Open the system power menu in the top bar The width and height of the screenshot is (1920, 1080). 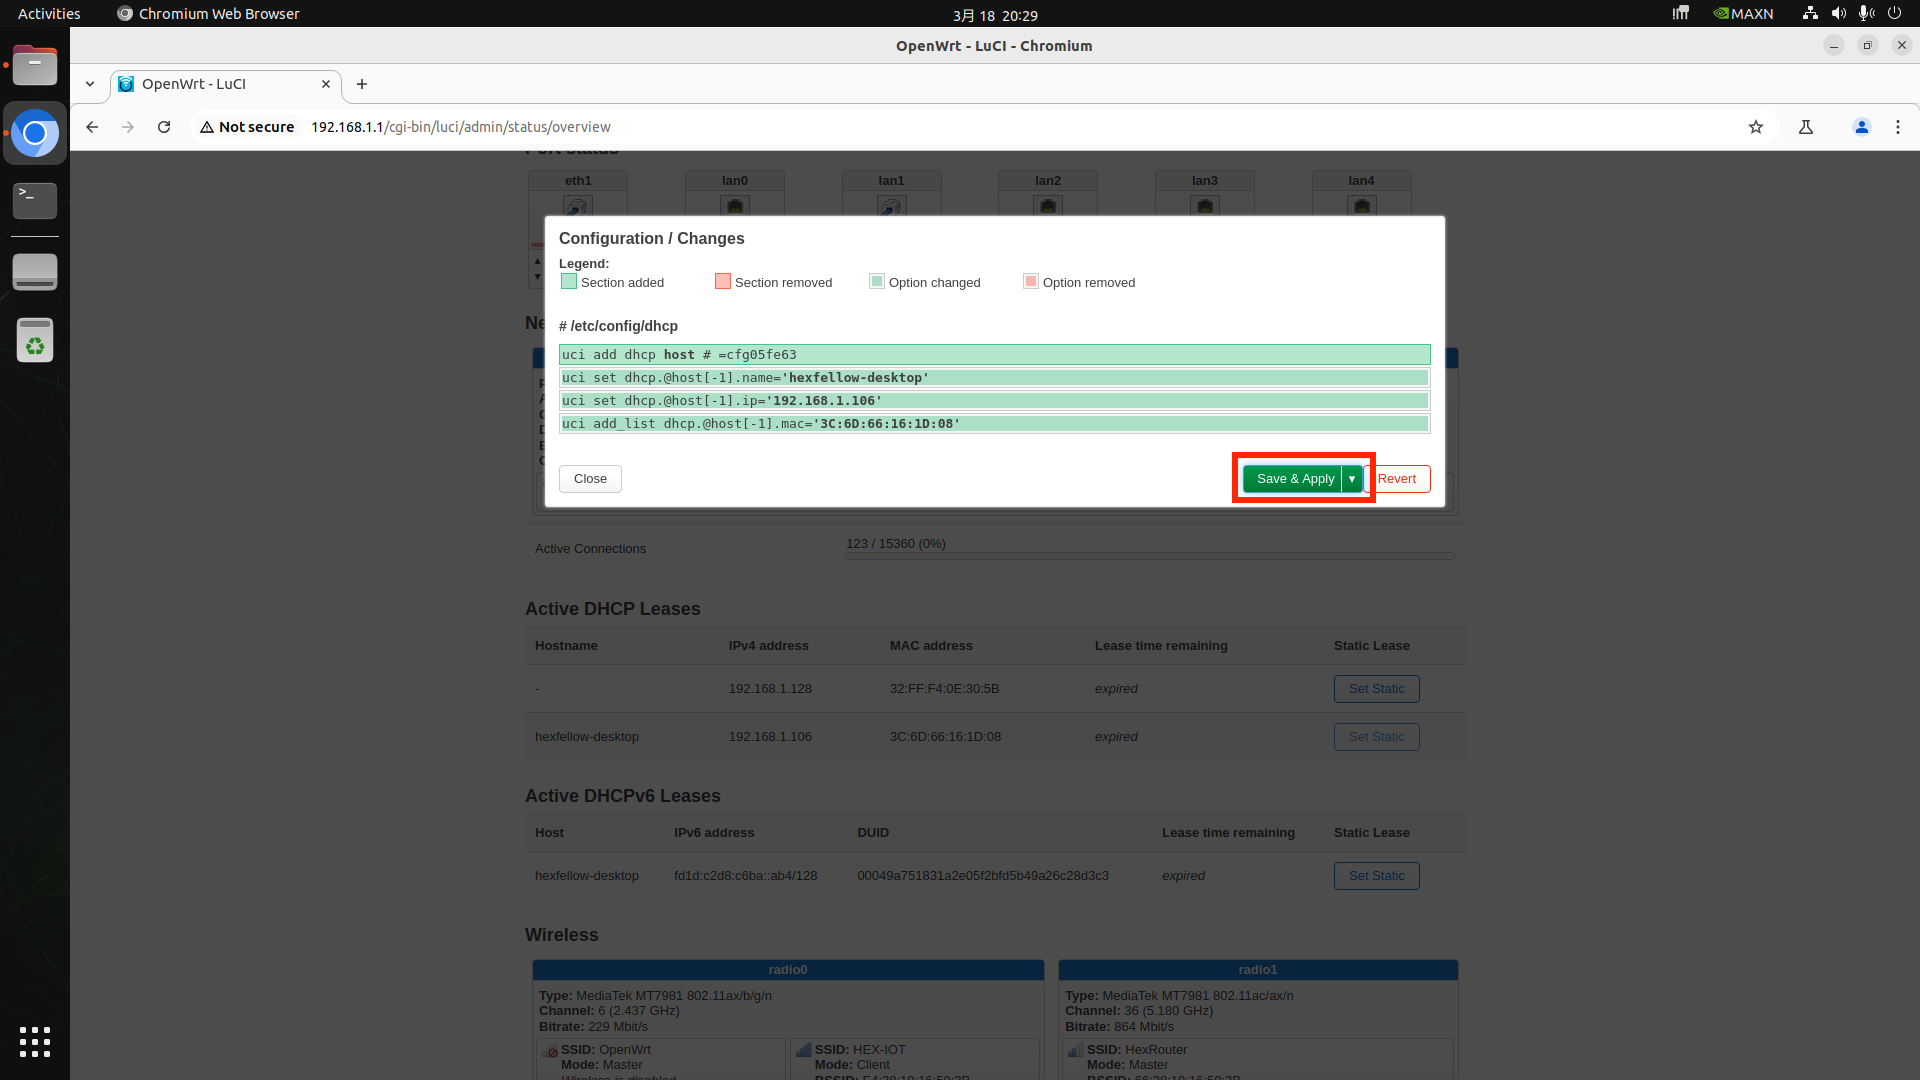tap(1894, 14)
